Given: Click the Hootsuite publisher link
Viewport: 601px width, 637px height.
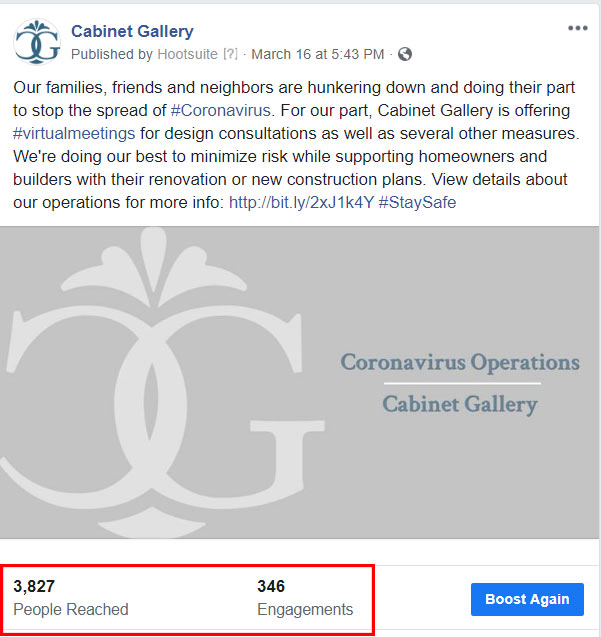Looking at the screenshot, I should pyautogui.click(x=188, y=54).
